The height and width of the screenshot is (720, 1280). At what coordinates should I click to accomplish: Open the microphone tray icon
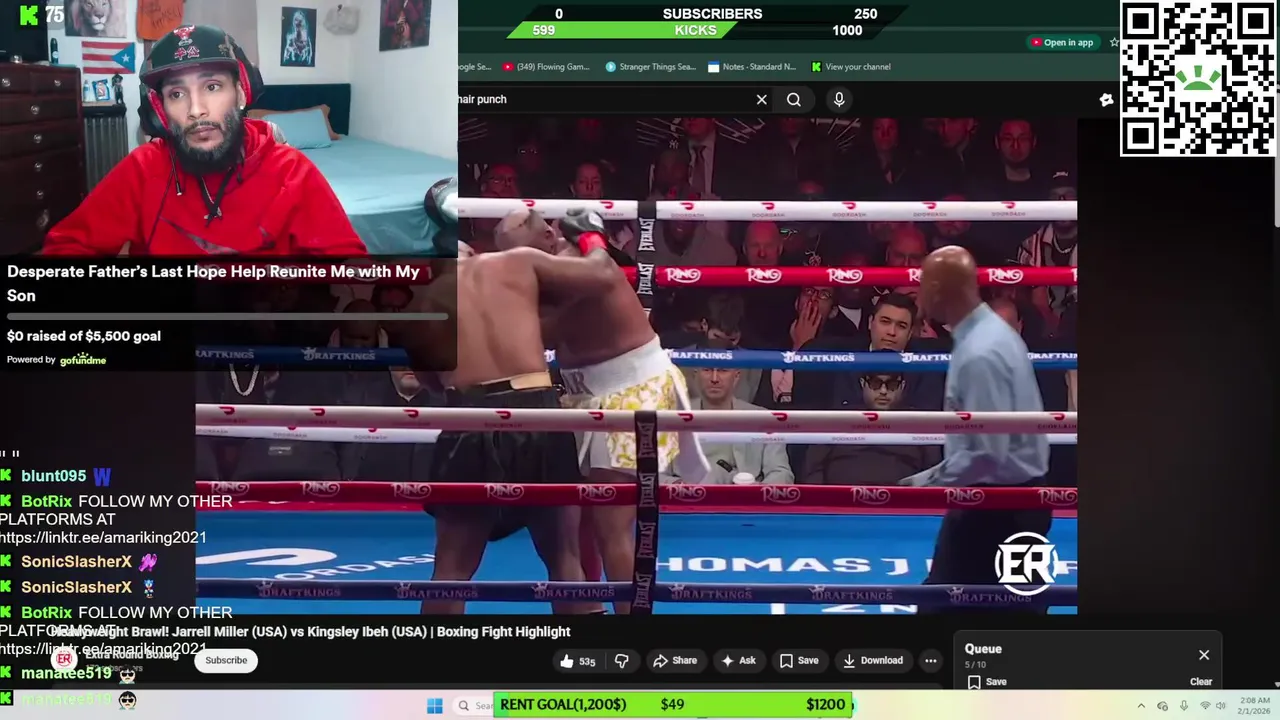(x=1184, y=706)
